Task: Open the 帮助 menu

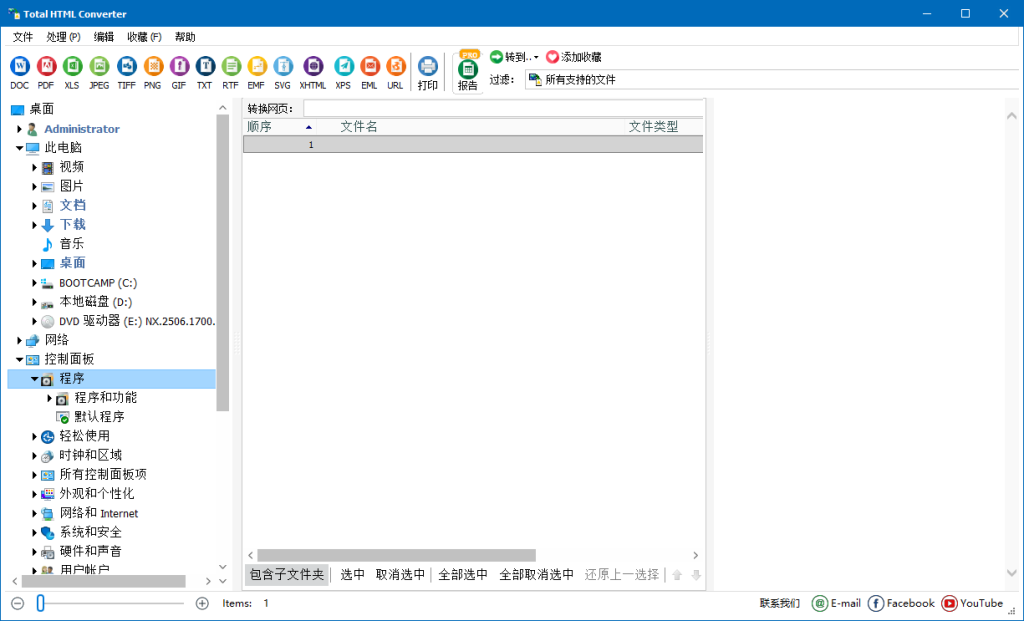Action: [x=185, y=37]
